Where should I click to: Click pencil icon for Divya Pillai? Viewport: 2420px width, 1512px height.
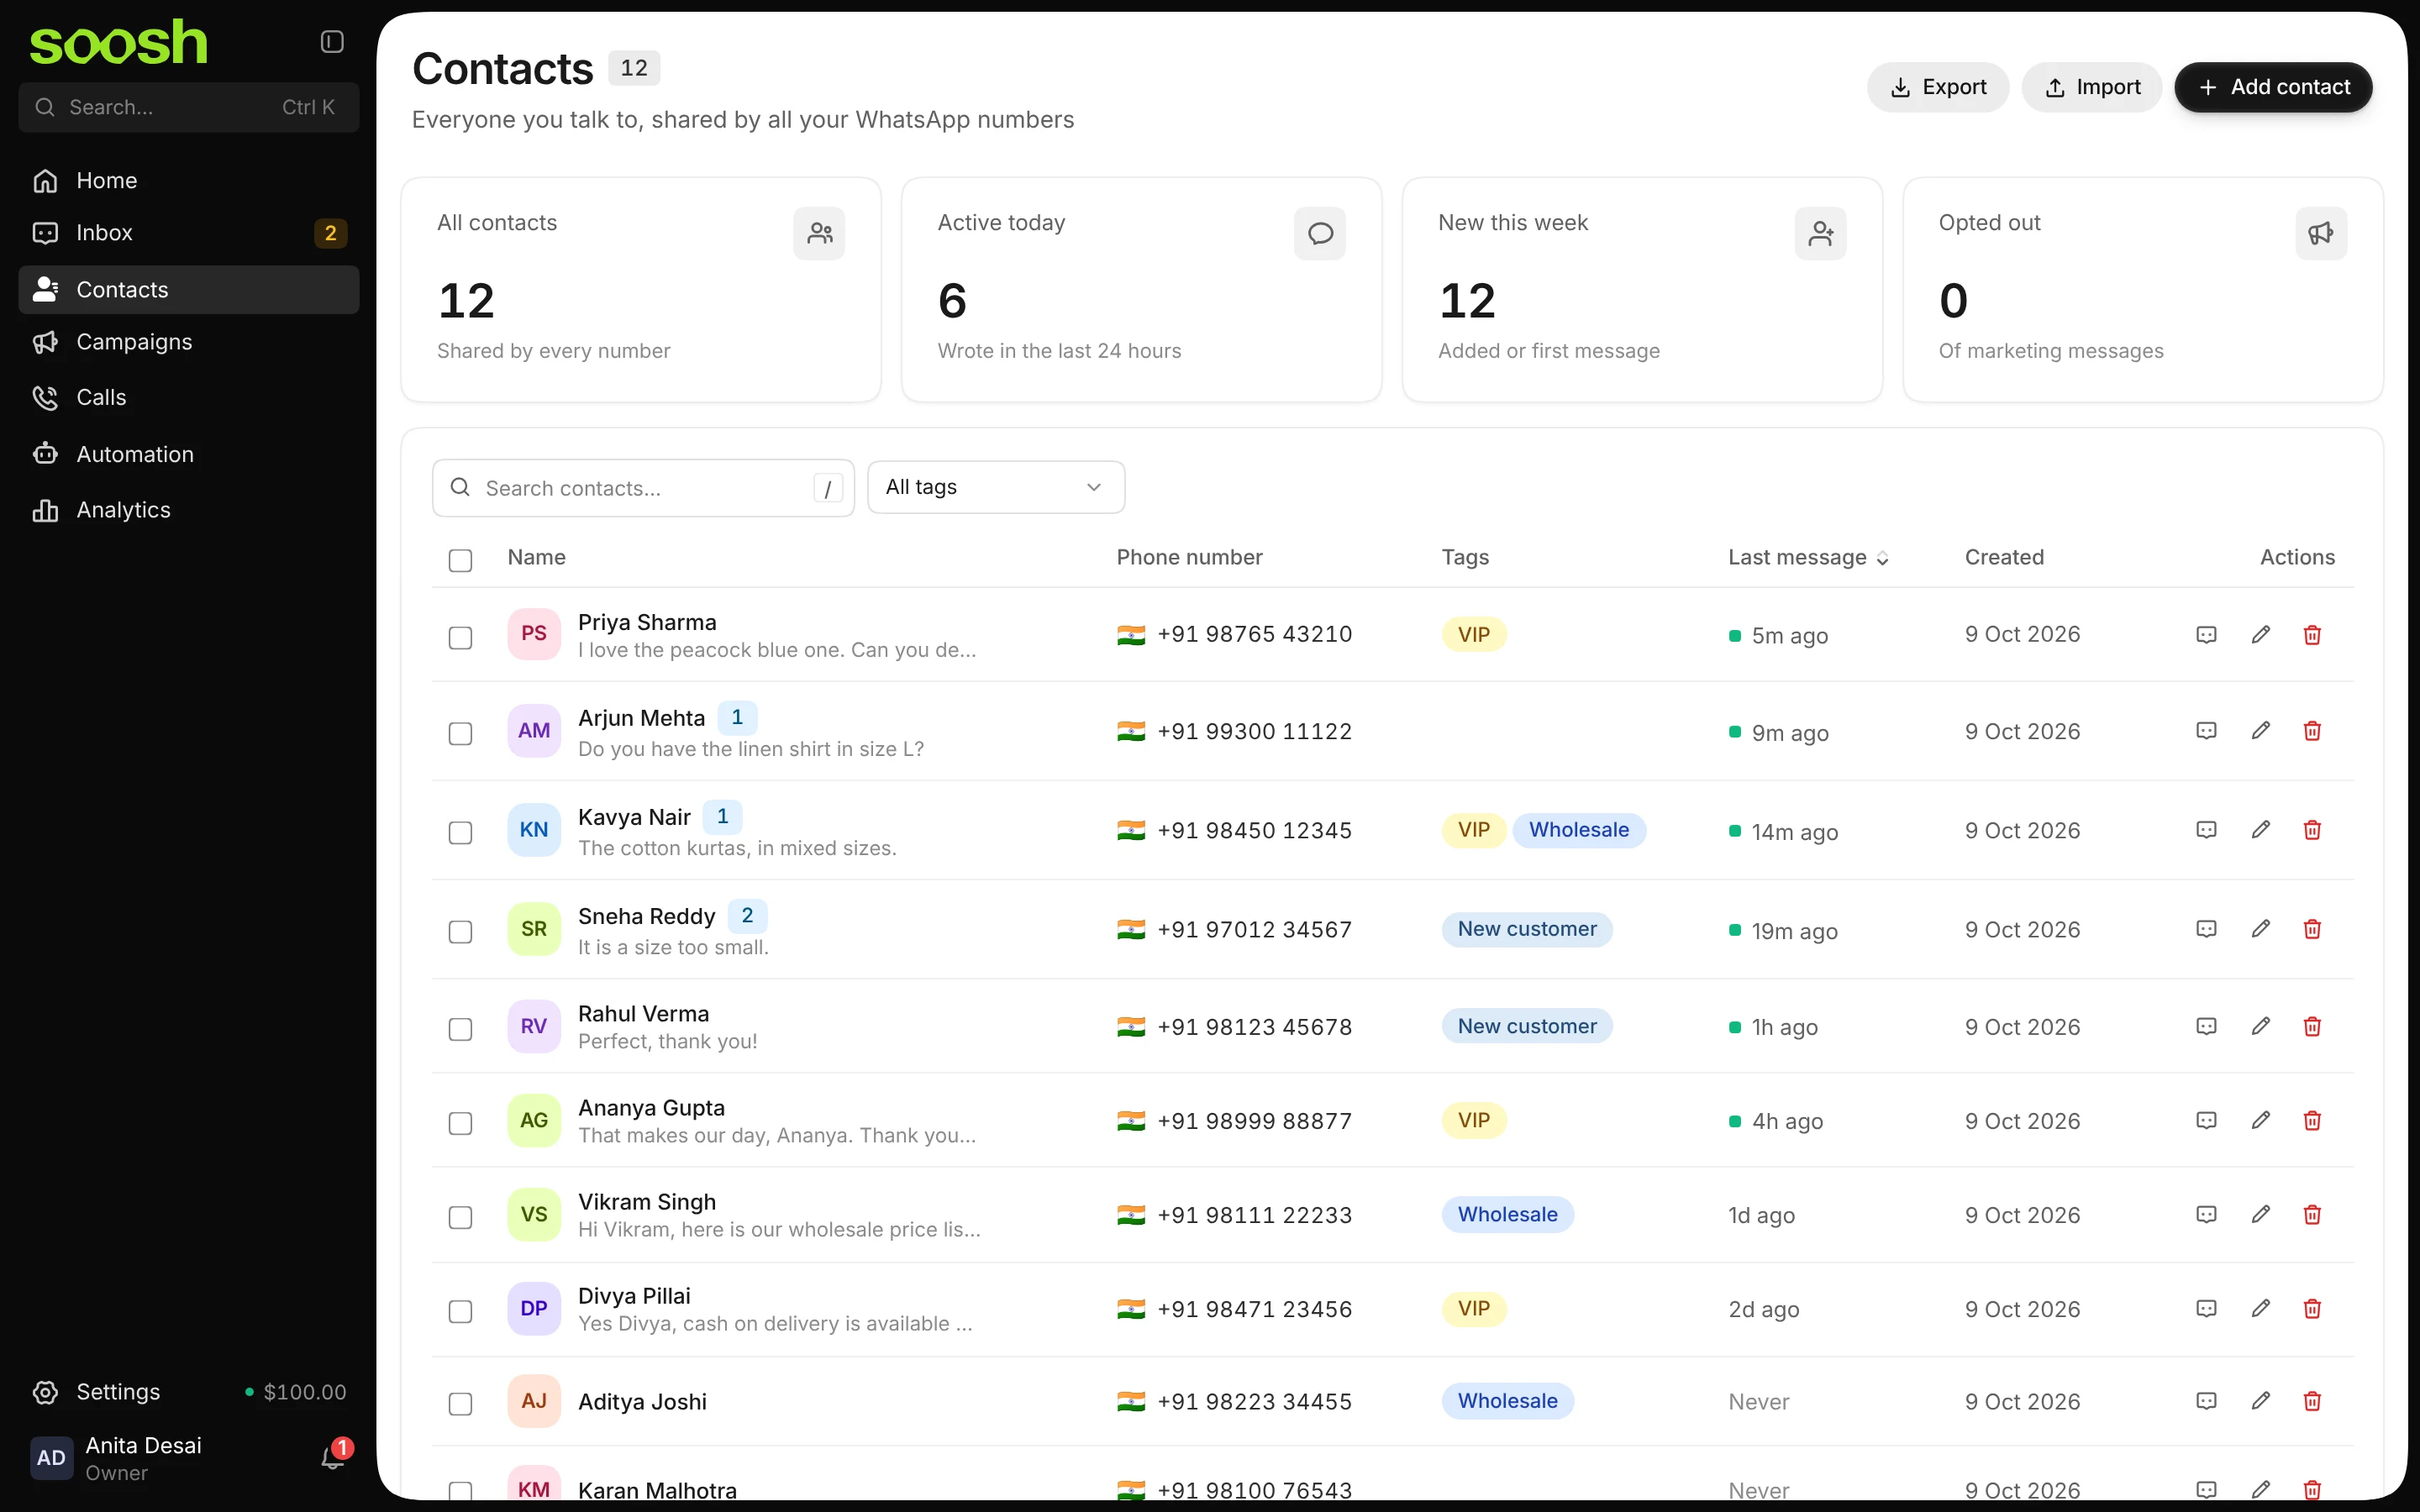click(x=2260, y=1309)
